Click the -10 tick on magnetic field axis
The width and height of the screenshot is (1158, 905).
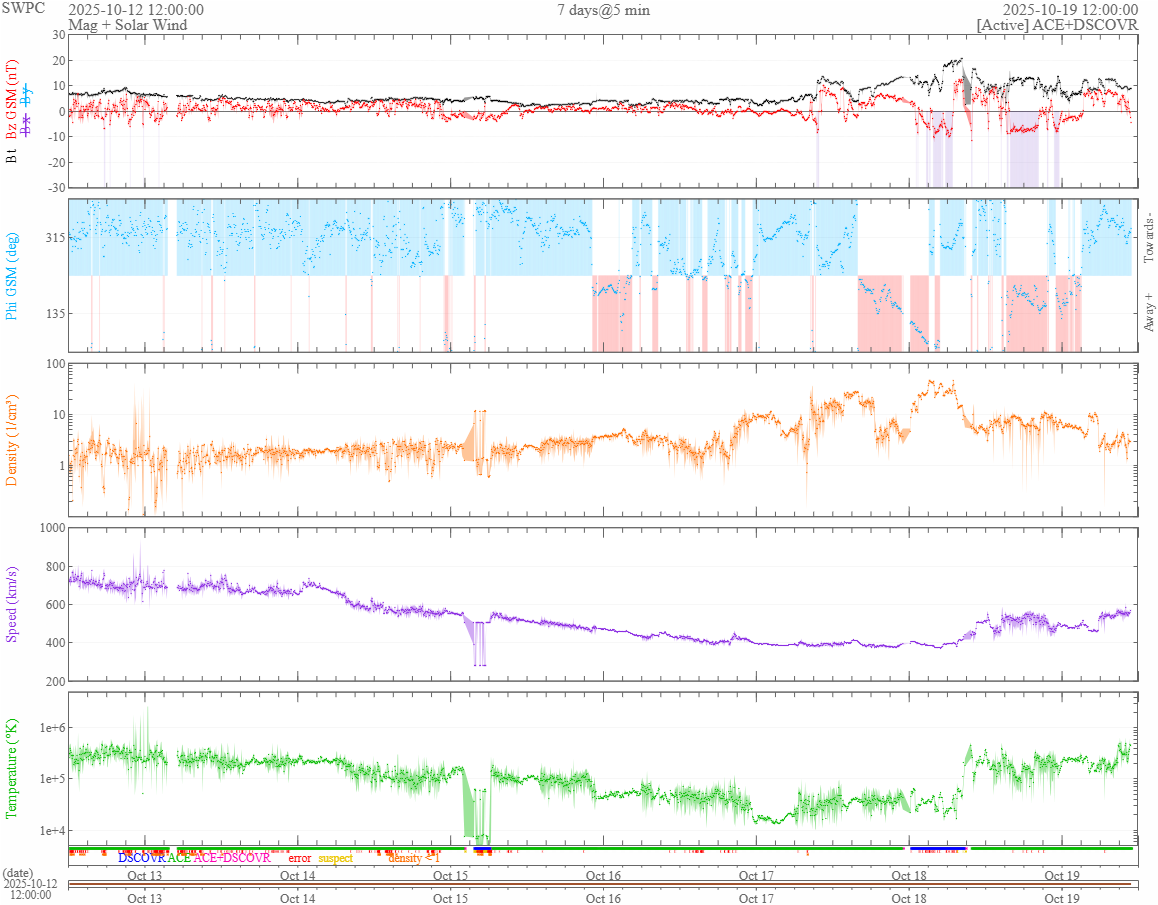tap(57, 137)
